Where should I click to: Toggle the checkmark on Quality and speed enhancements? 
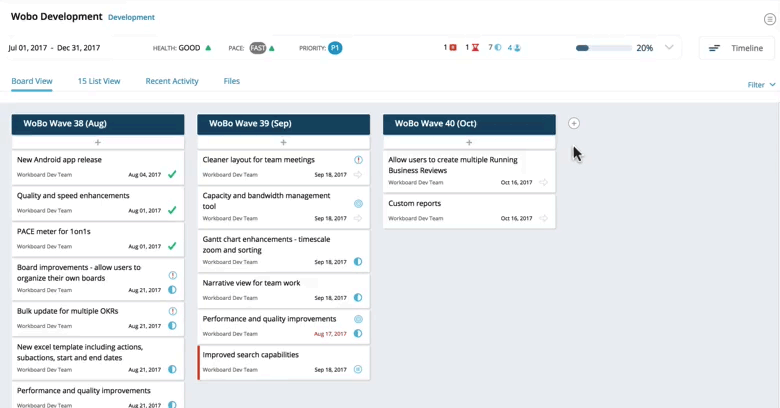172,210
